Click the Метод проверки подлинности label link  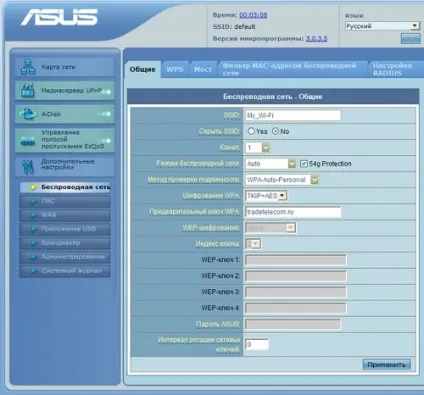tap(194, 179)
